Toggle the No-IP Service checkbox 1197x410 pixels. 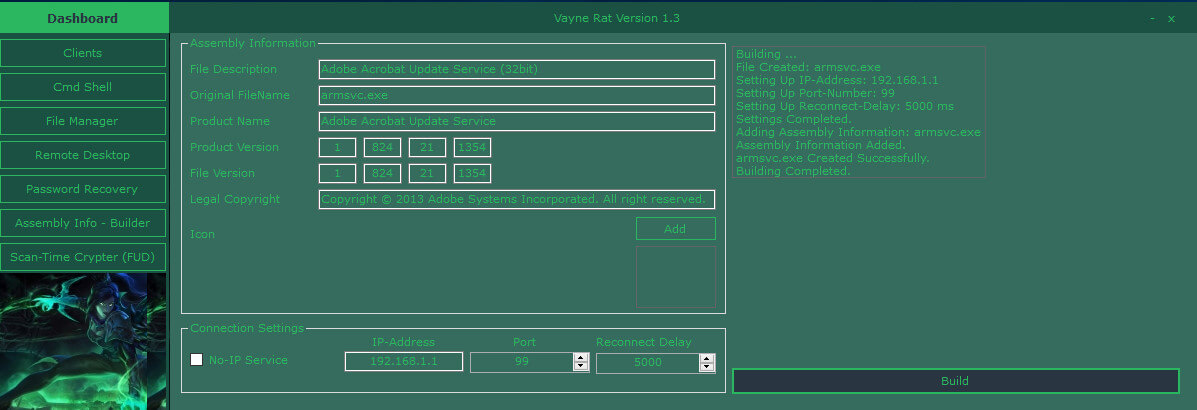coord(197,360)
